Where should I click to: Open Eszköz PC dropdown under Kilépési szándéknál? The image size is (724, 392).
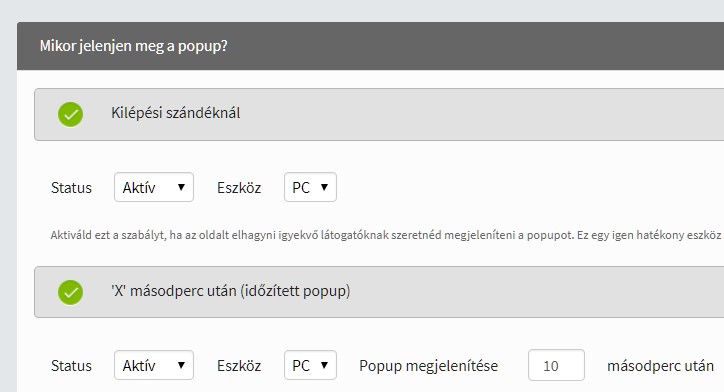pos(310,187)
